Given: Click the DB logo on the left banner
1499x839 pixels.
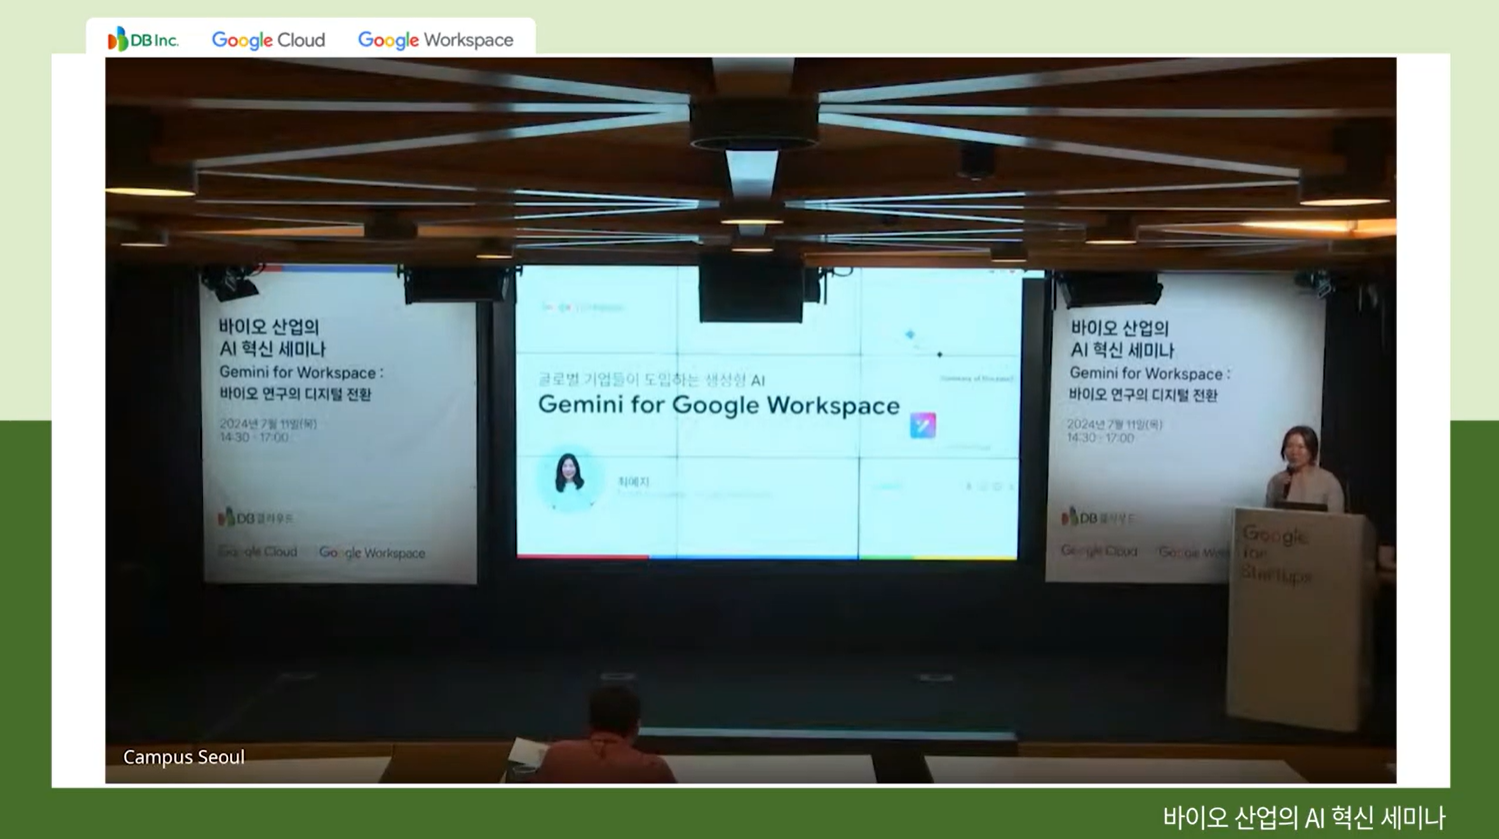Looking at the screenshot, I should [x=256, y=517].
